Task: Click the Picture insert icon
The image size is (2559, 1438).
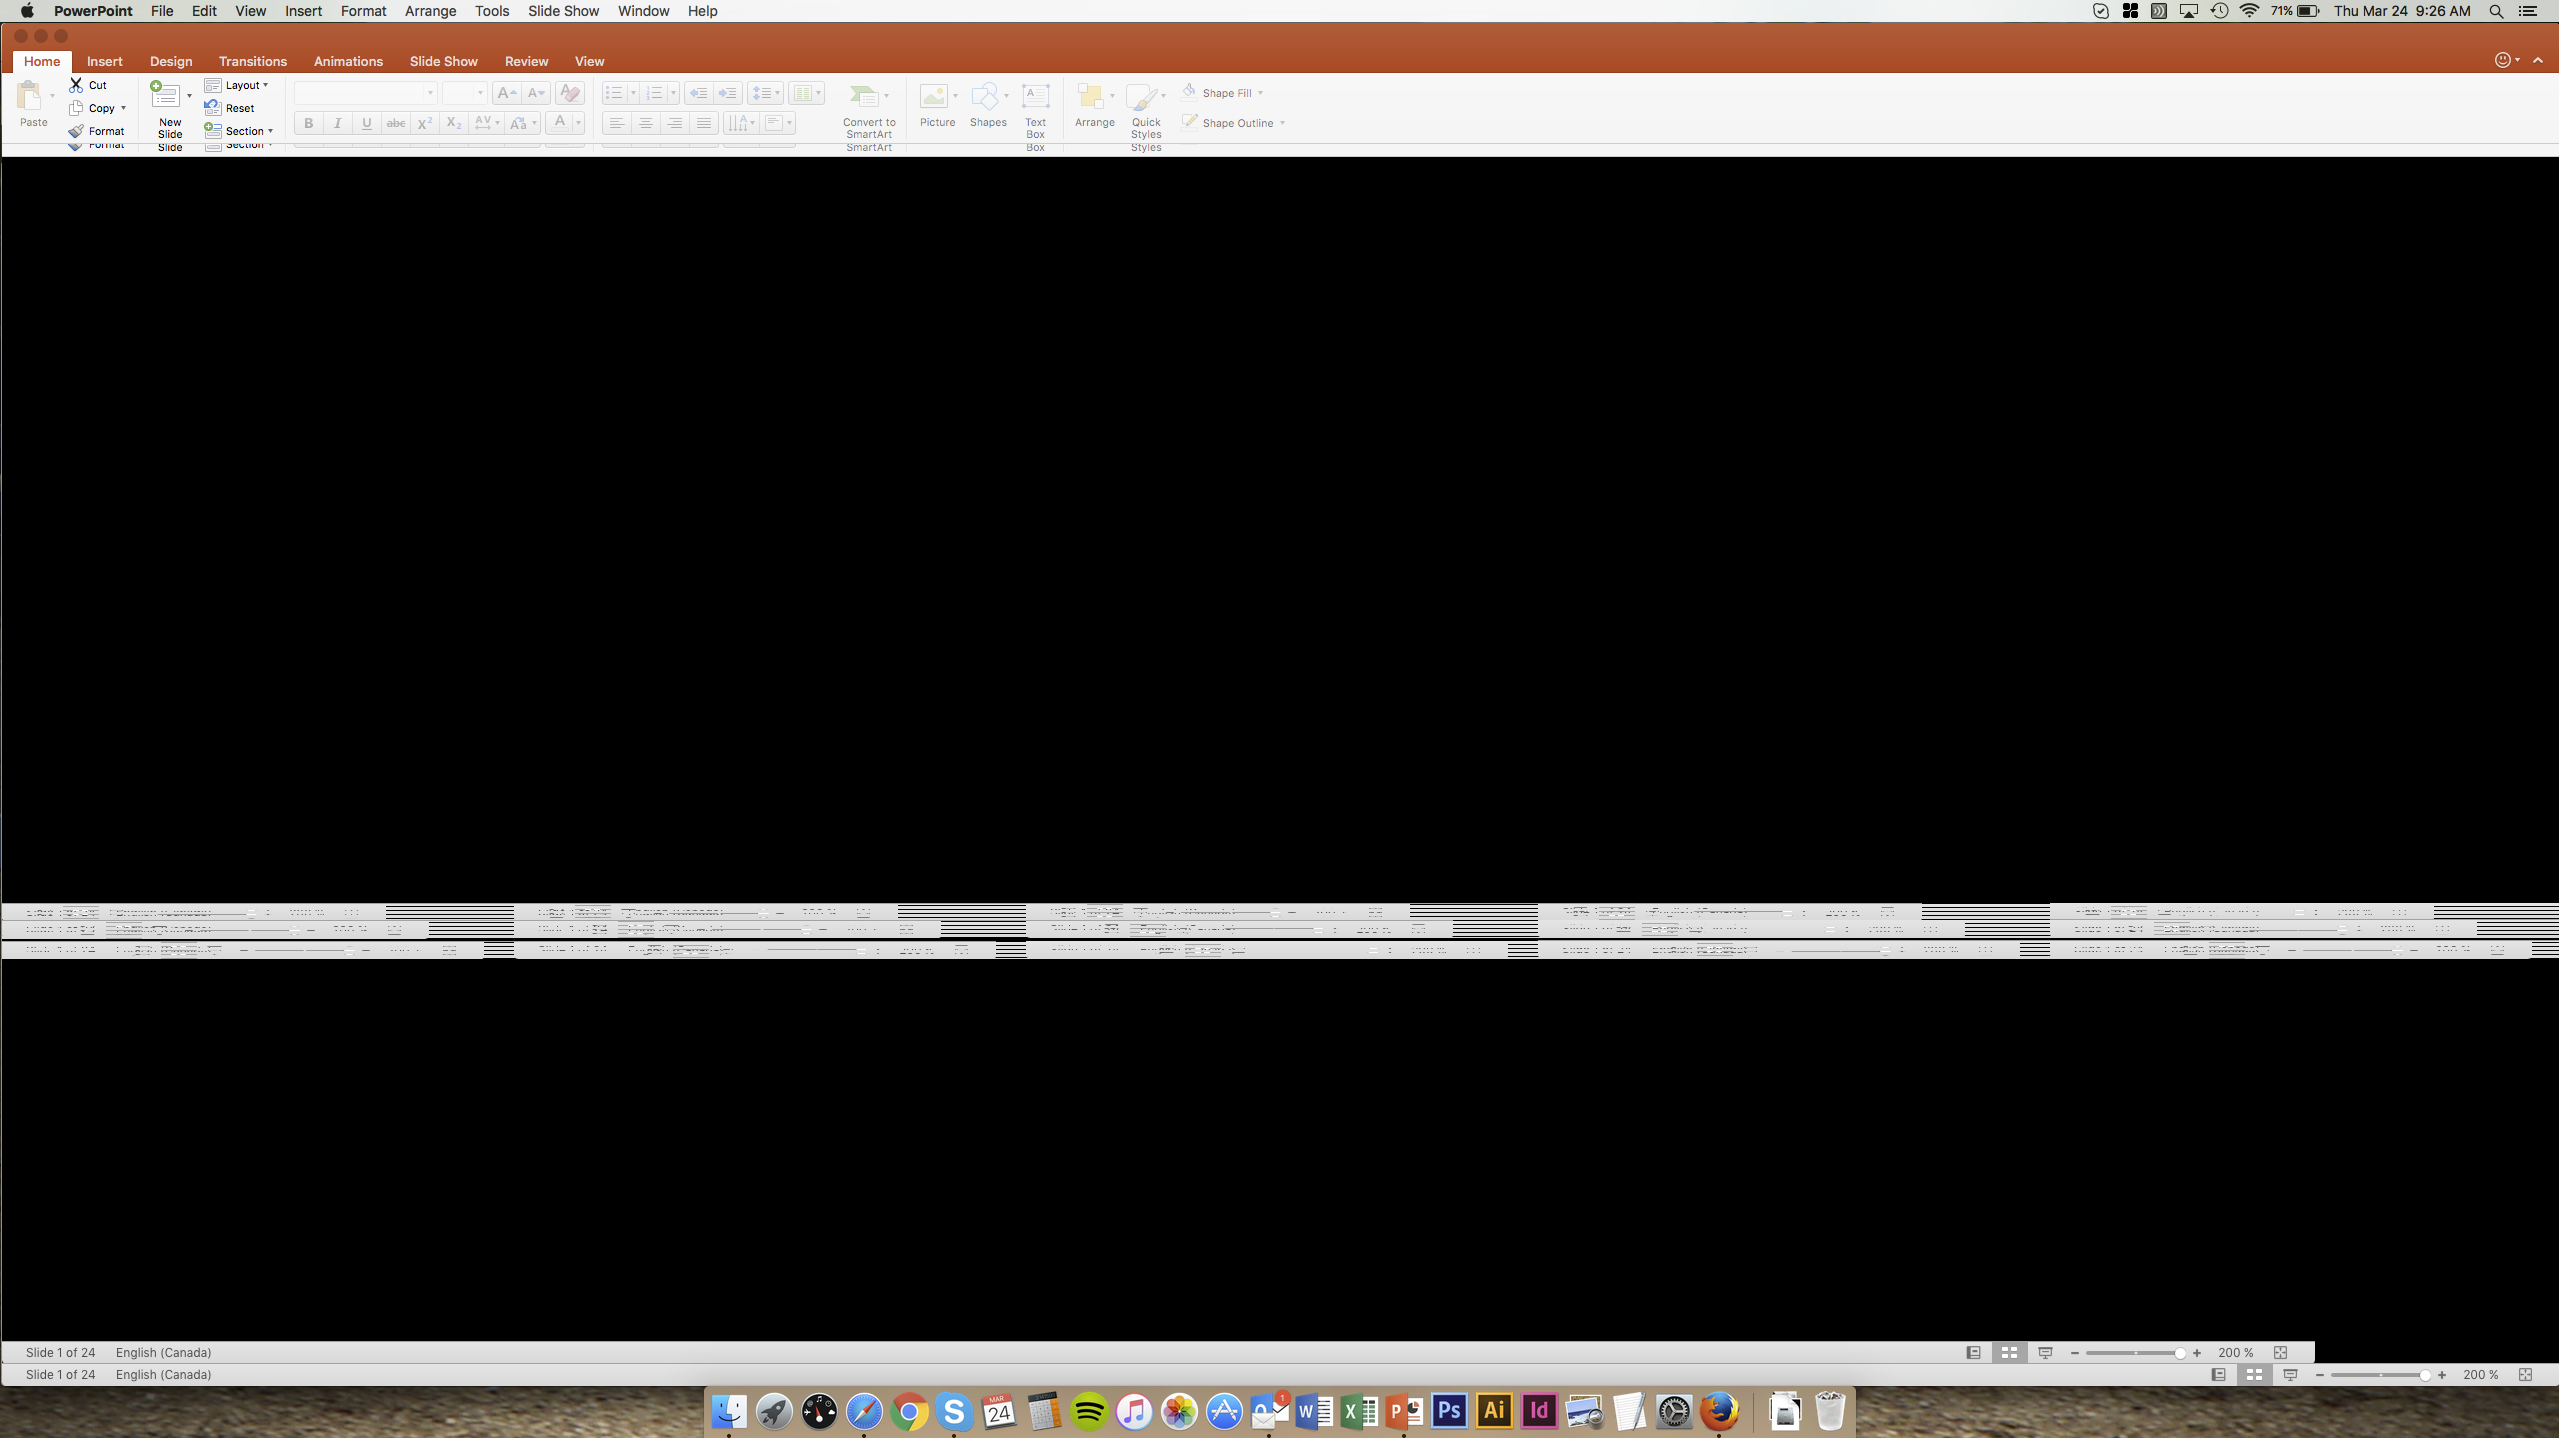Action: point(933,96)
